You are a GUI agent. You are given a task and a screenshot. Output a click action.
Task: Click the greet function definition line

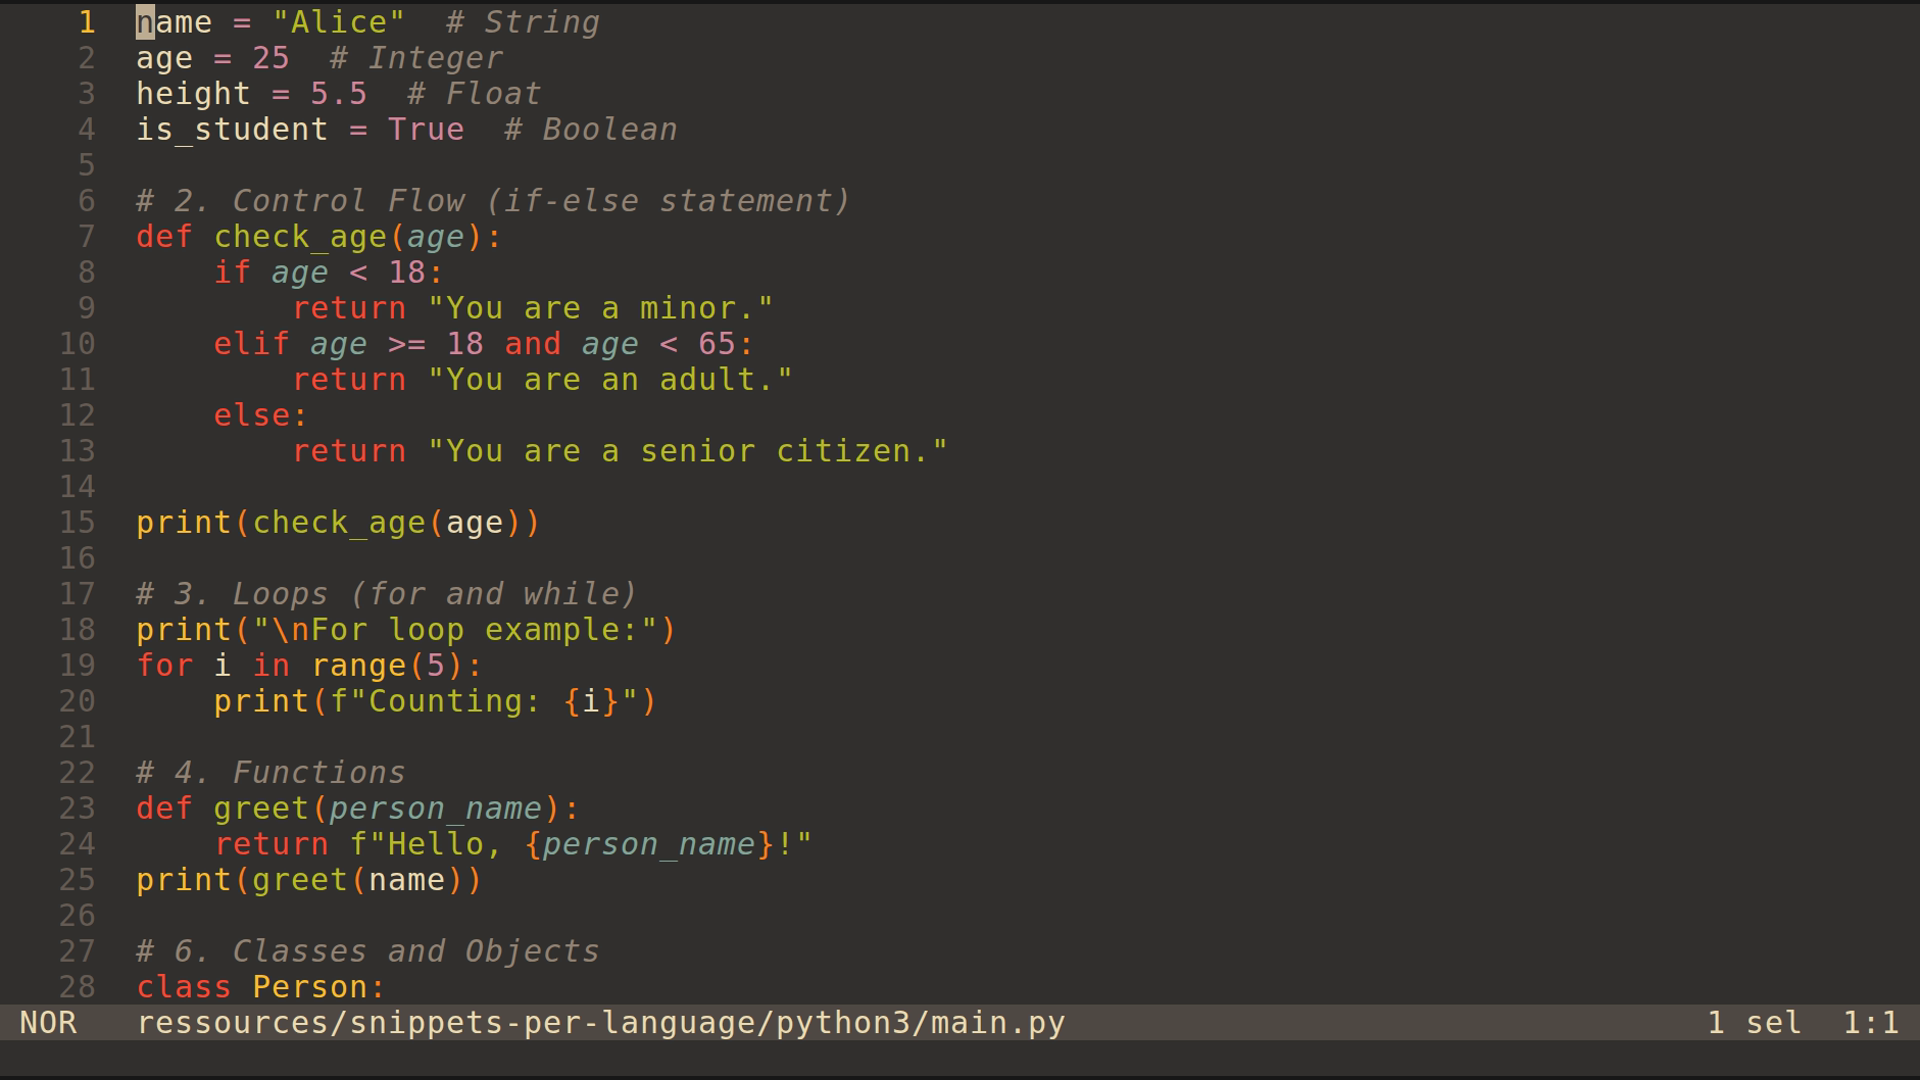pyautogui.click(x=355, y=807)
